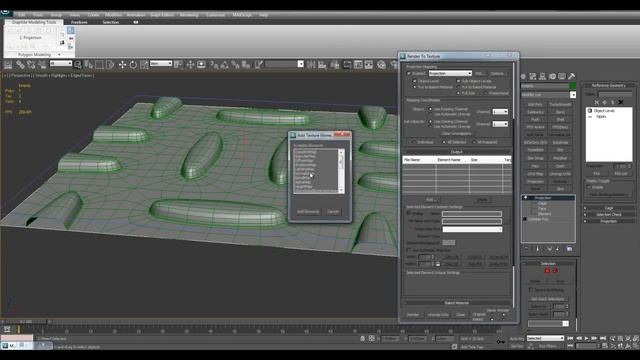Image resolution: width=640 pixels, height=360 pixels.
Task: Go to the start frame
Action: 571,338
